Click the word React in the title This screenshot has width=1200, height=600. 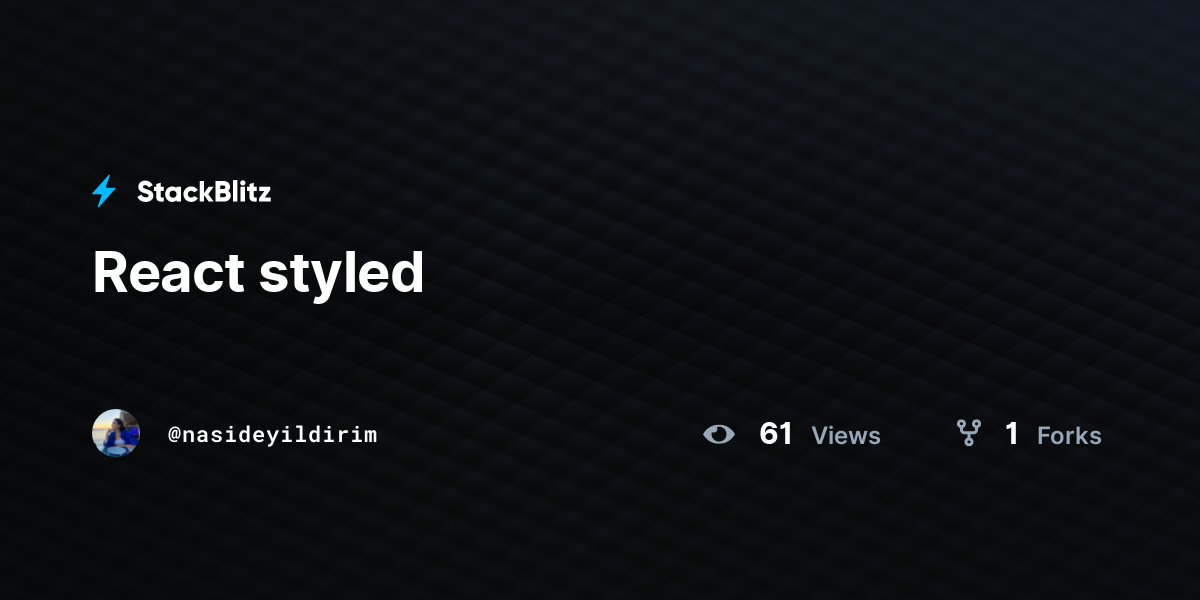(x=168, y=272)
